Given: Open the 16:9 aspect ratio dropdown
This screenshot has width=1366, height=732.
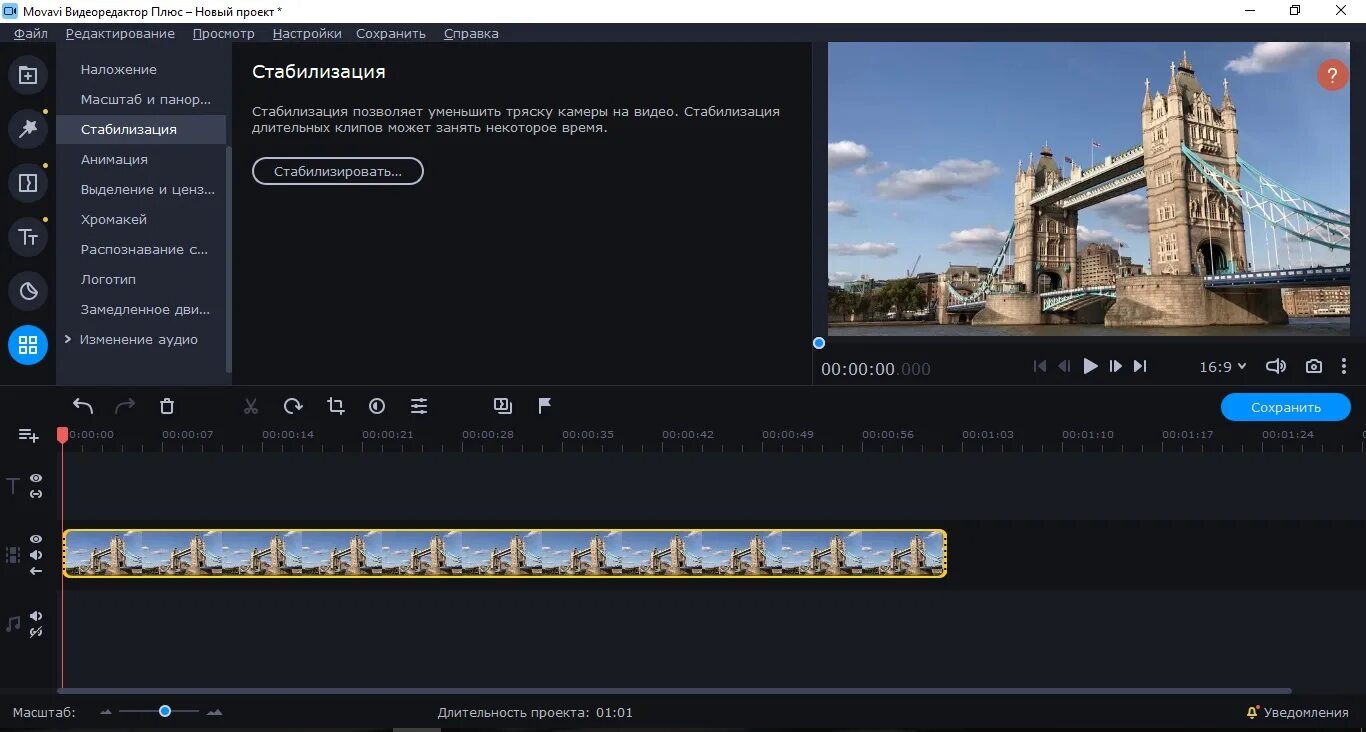Looking at the screenshot, I should click(x=1223, y=367).
